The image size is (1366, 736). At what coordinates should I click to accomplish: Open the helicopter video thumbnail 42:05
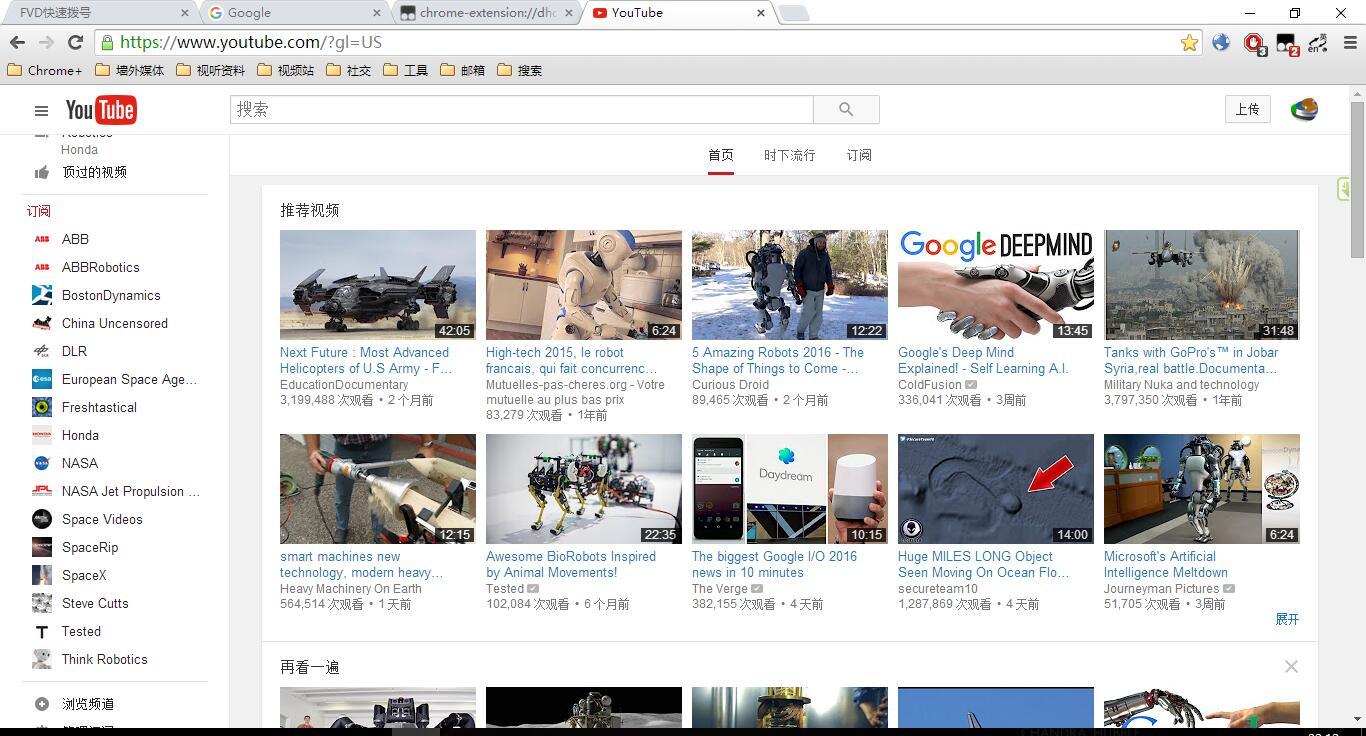pyautogui.click(x=378, y=285)
